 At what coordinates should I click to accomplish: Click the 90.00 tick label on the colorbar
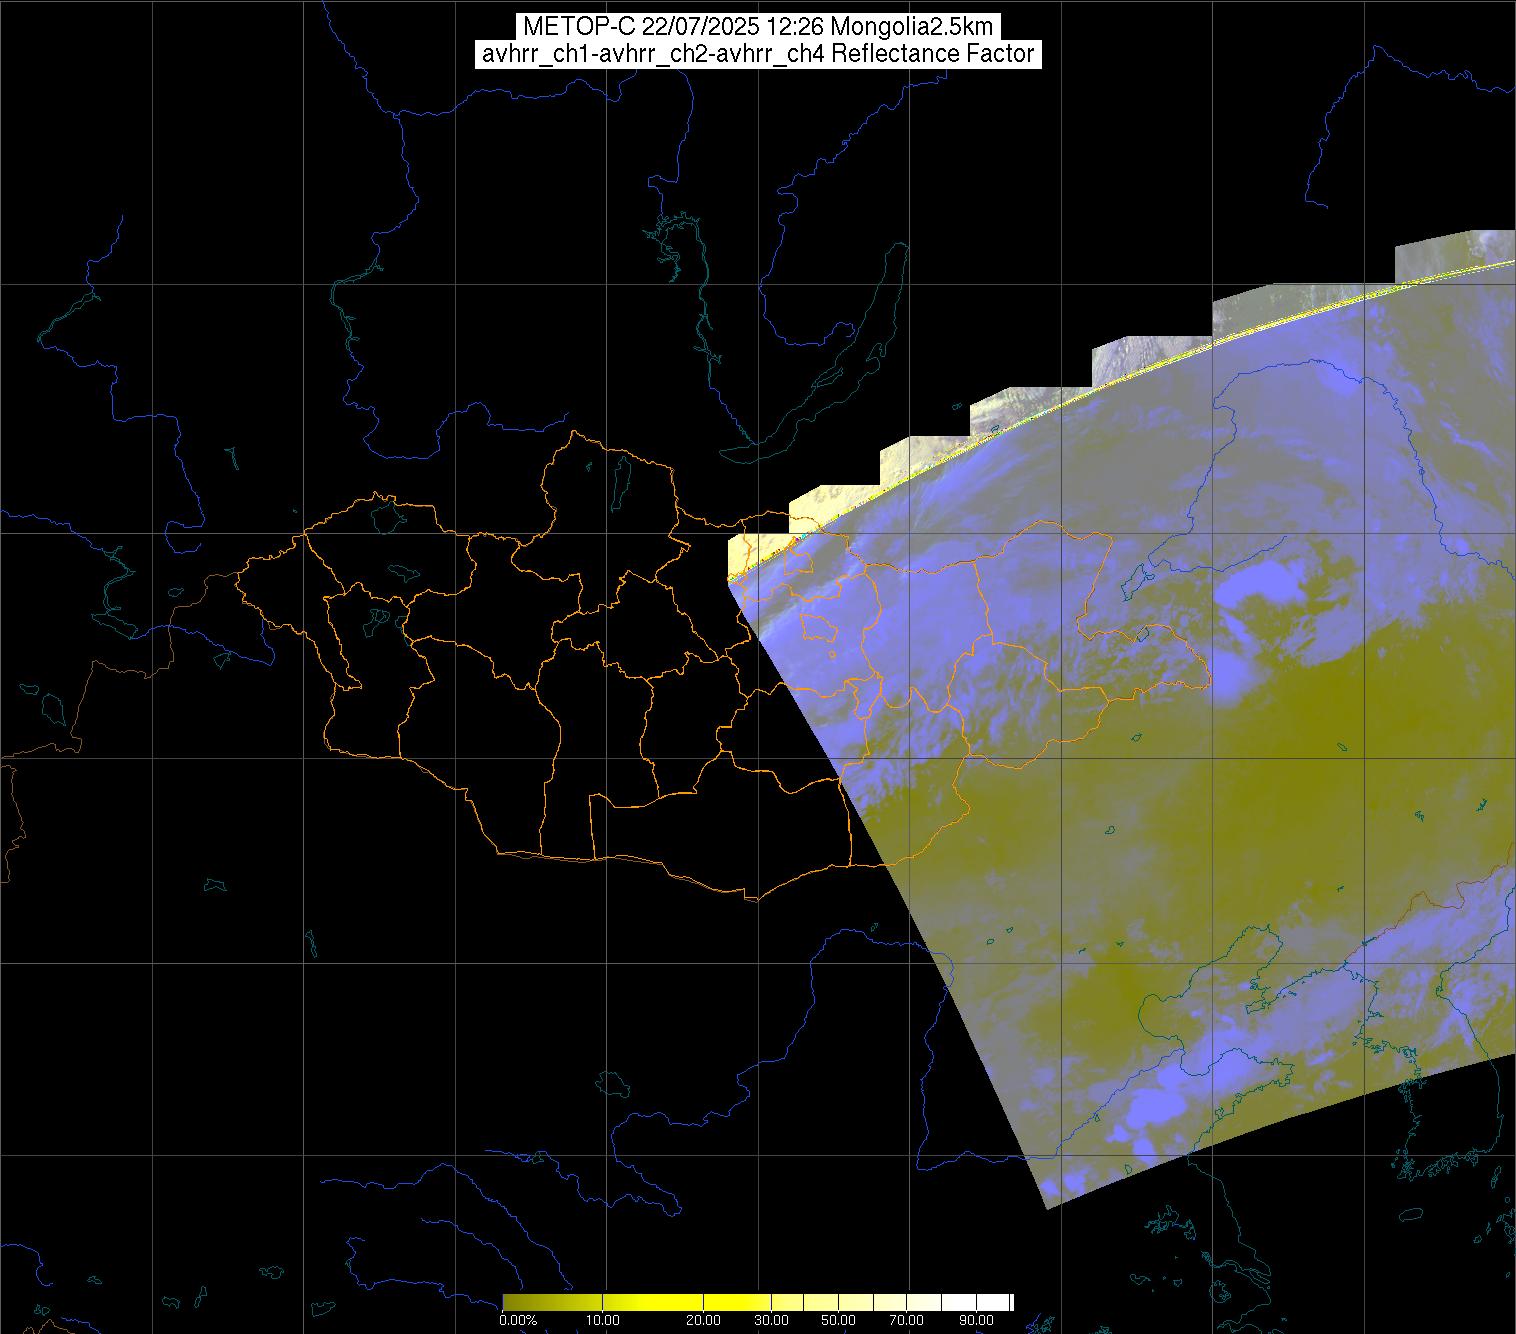(x=974, y=1320)
